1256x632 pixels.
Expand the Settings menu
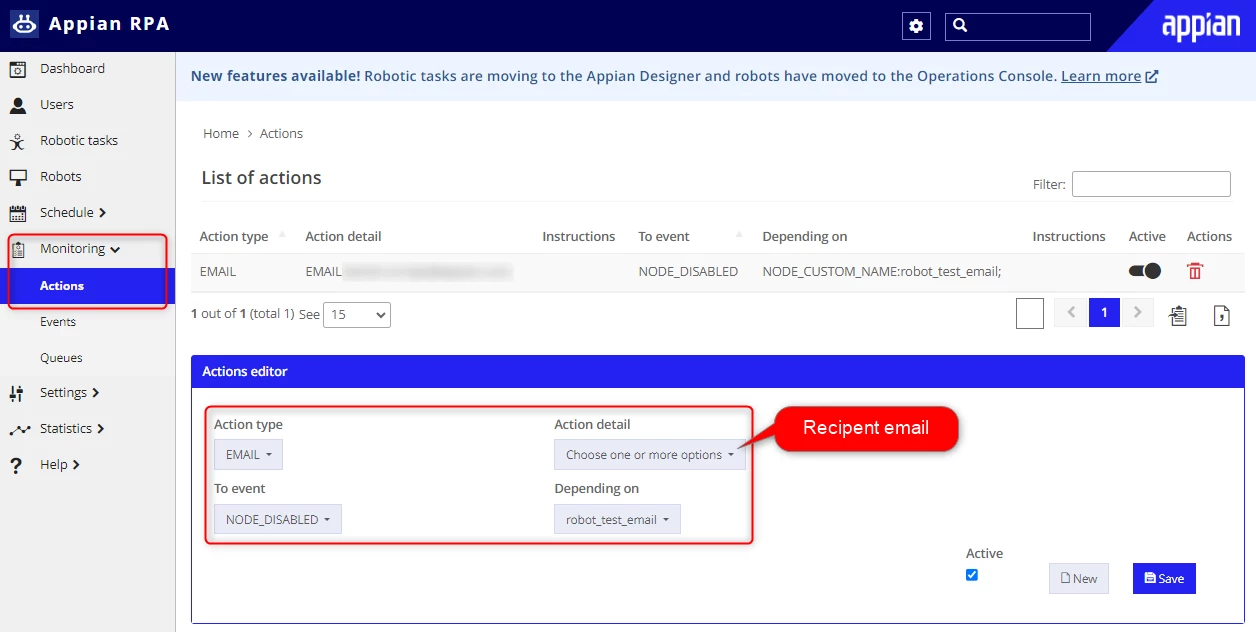click(70, 393)
